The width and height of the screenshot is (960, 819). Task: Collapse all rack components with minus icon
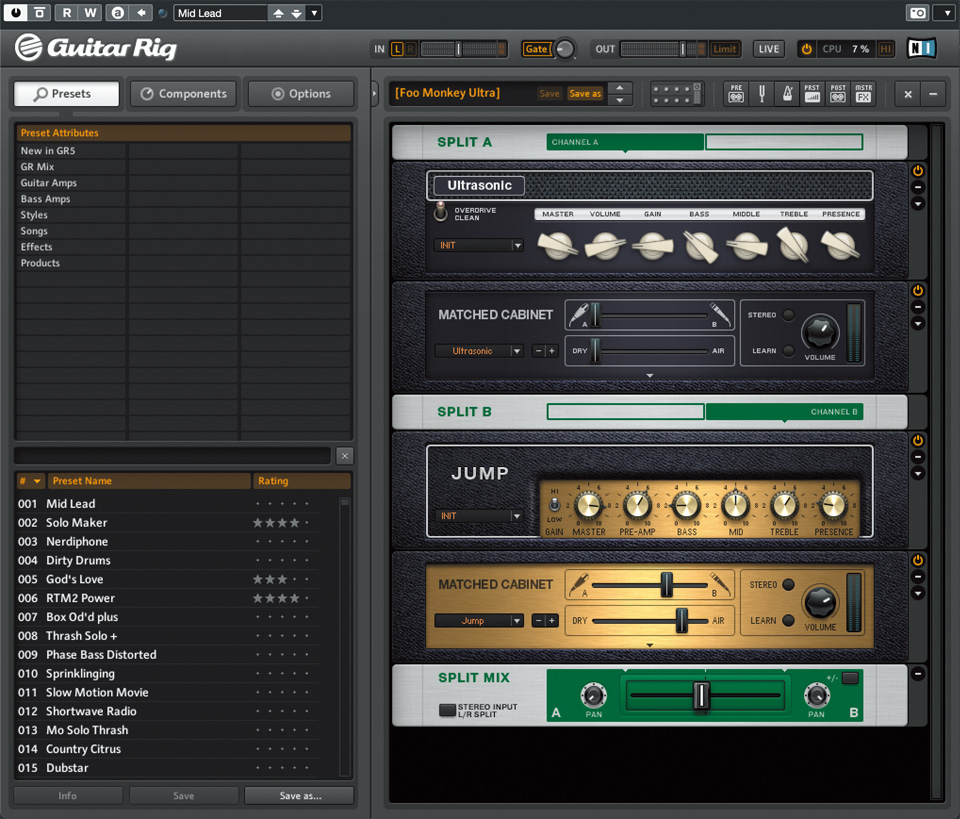(933, 94)
